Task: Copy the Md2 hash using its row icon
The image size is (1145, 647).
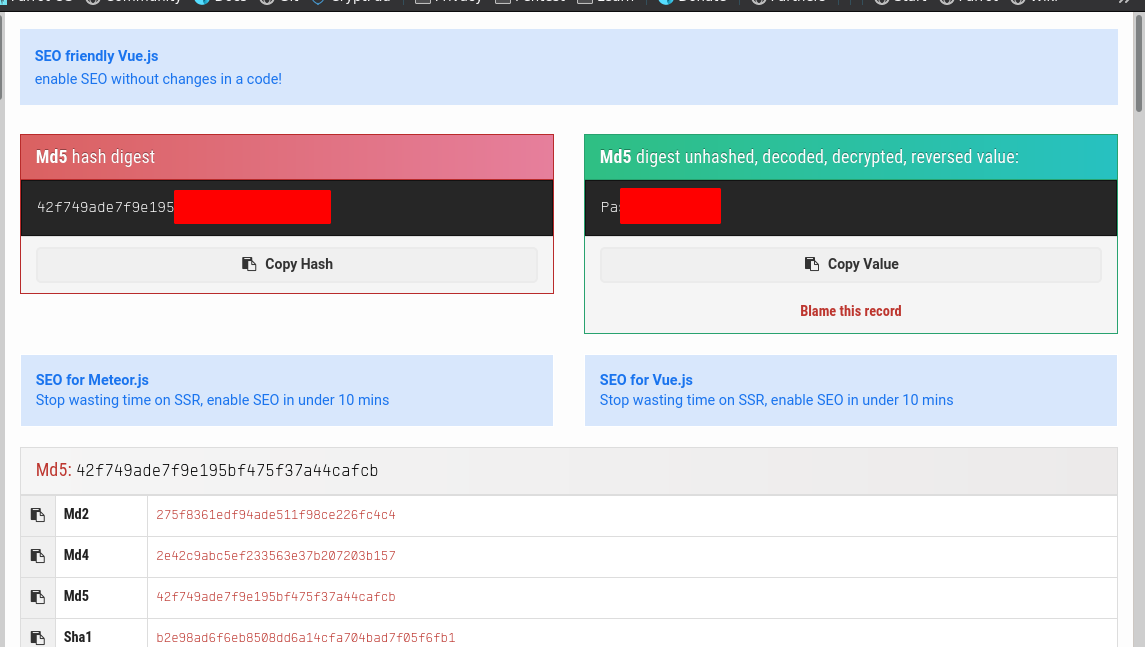Action: point(38,515)
